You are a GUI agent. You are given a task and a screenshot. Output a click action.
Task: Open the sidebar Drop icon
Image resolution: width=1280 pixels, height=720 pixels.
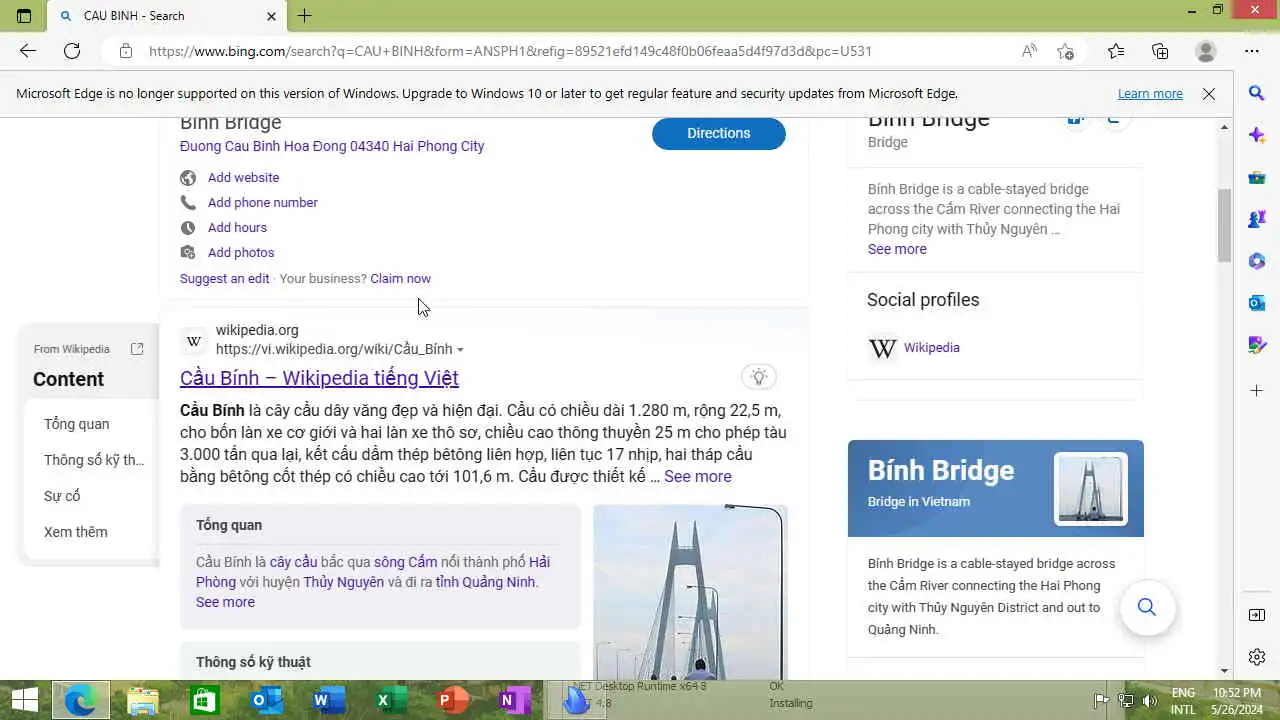click(x=1257, y=345)
